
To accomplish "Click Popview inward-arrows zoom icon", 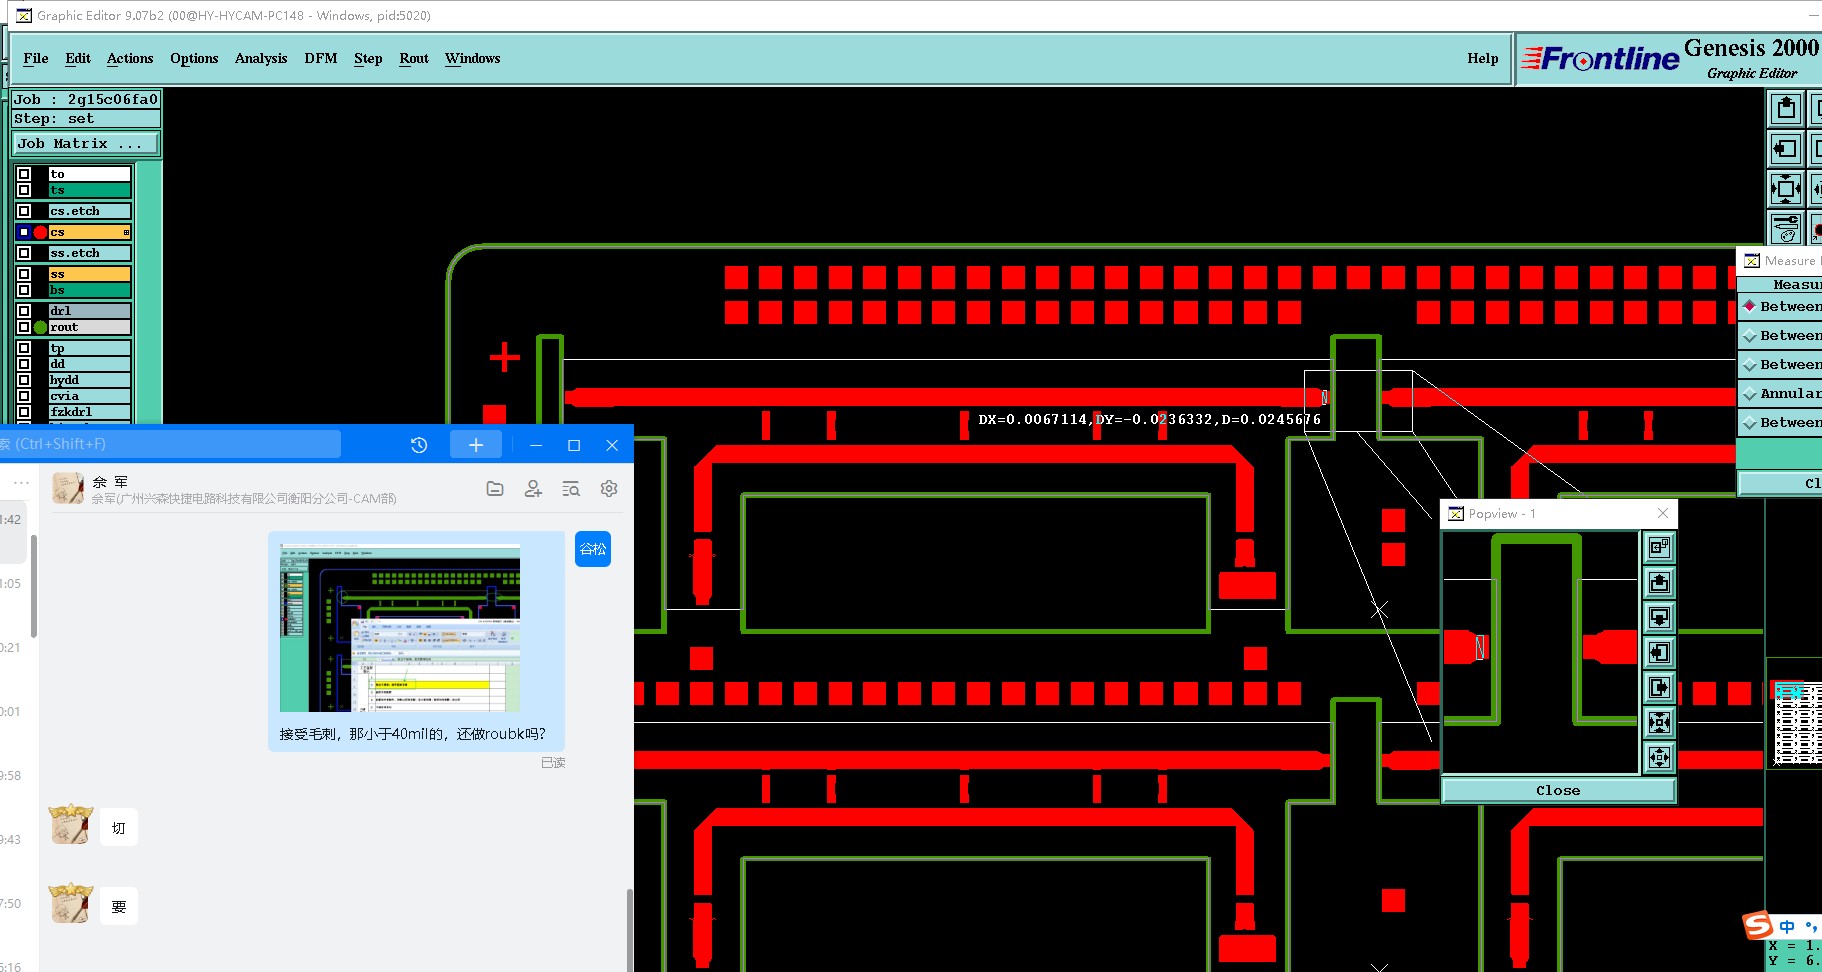I will [x=1659, y=722].
